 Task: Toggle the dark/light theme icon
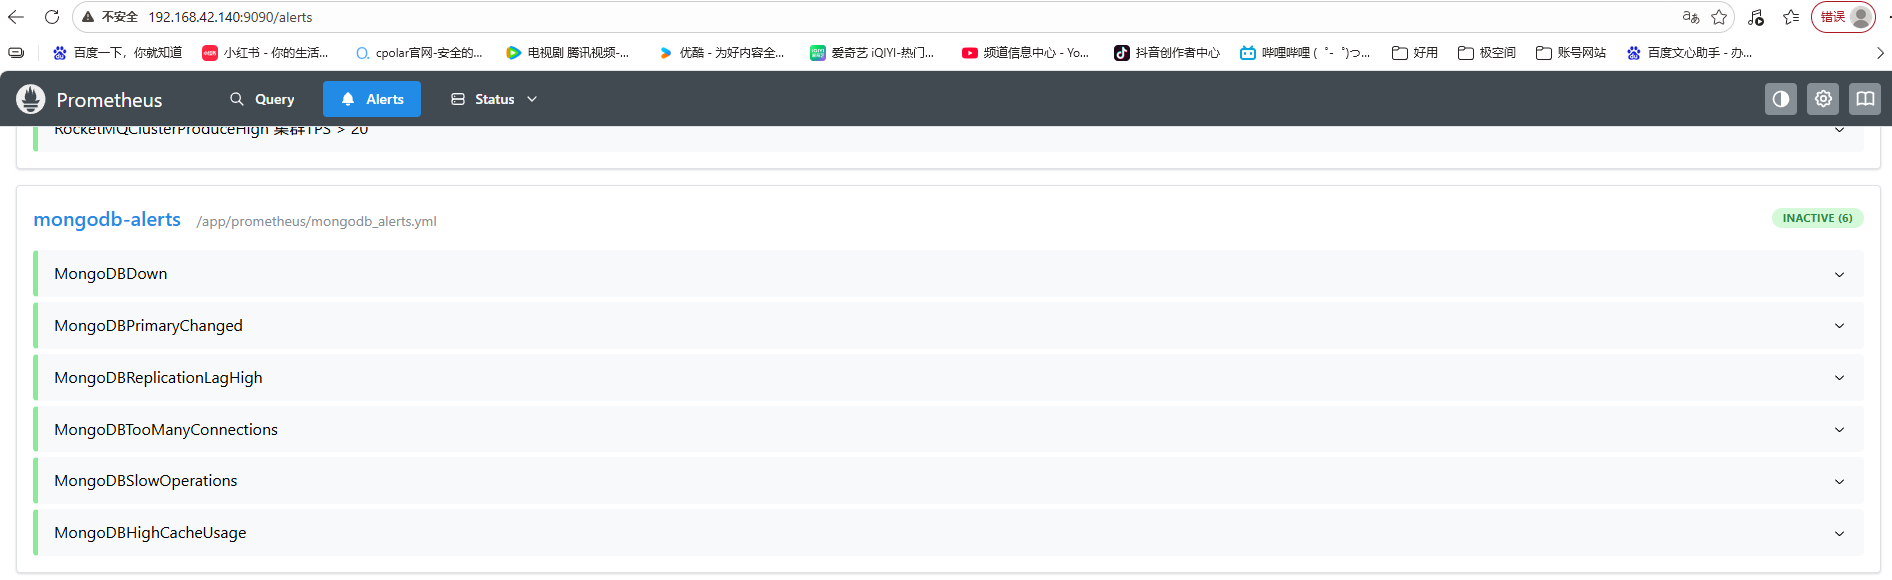click(x=1780, y=99)
